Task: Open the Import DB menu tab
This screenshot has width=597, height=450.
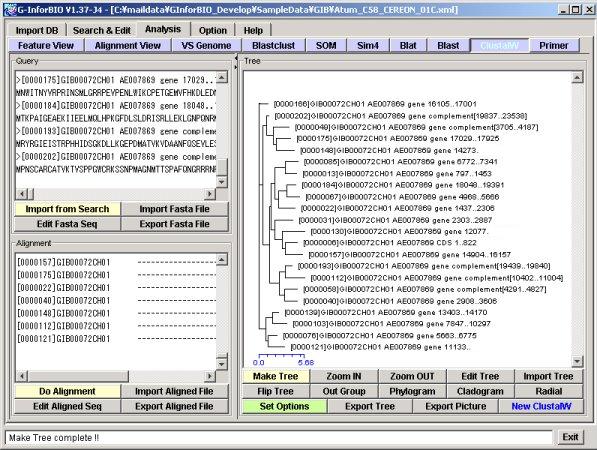Action: pyautogui.click(x=37, y=30)
